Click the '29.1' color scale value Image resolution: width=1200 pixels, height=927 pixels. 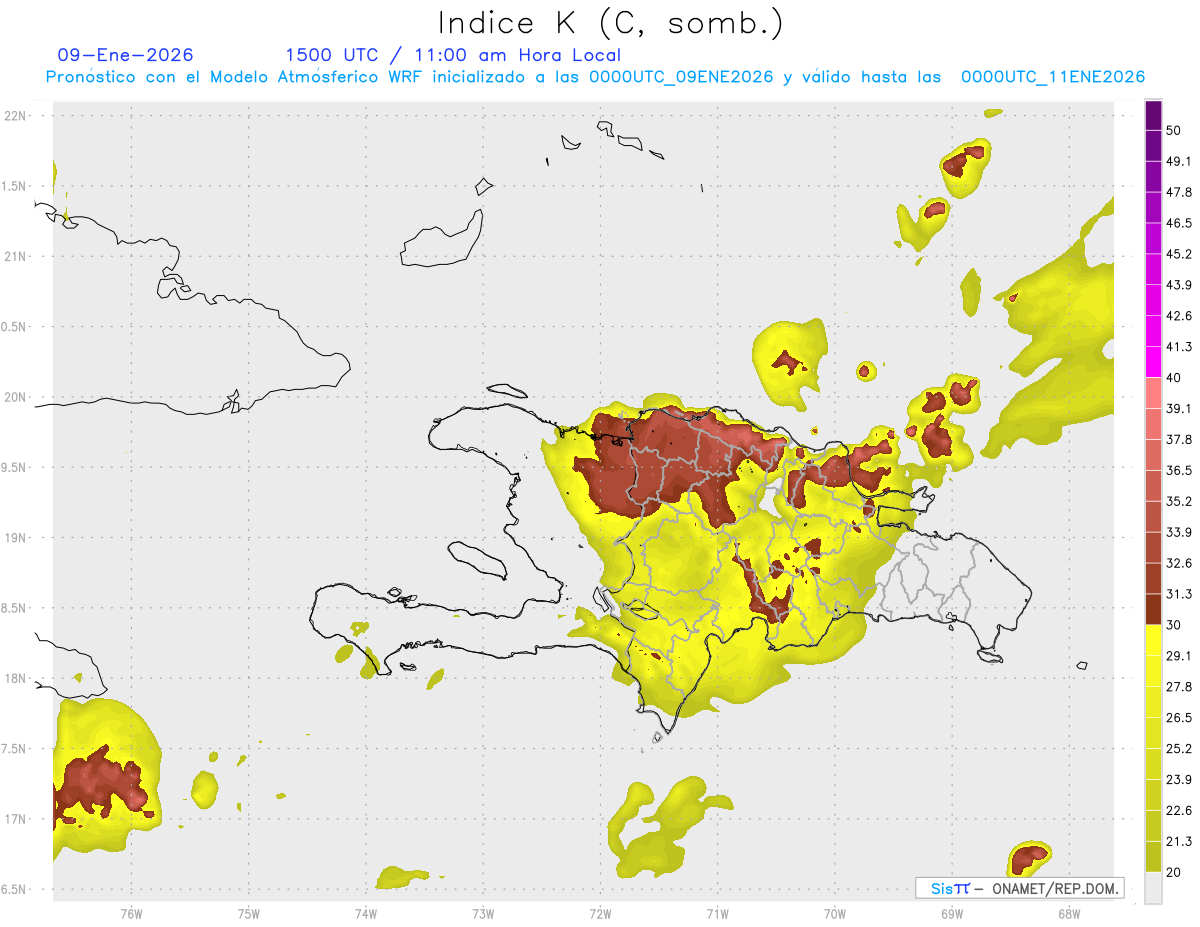[x=1179, y=655]
